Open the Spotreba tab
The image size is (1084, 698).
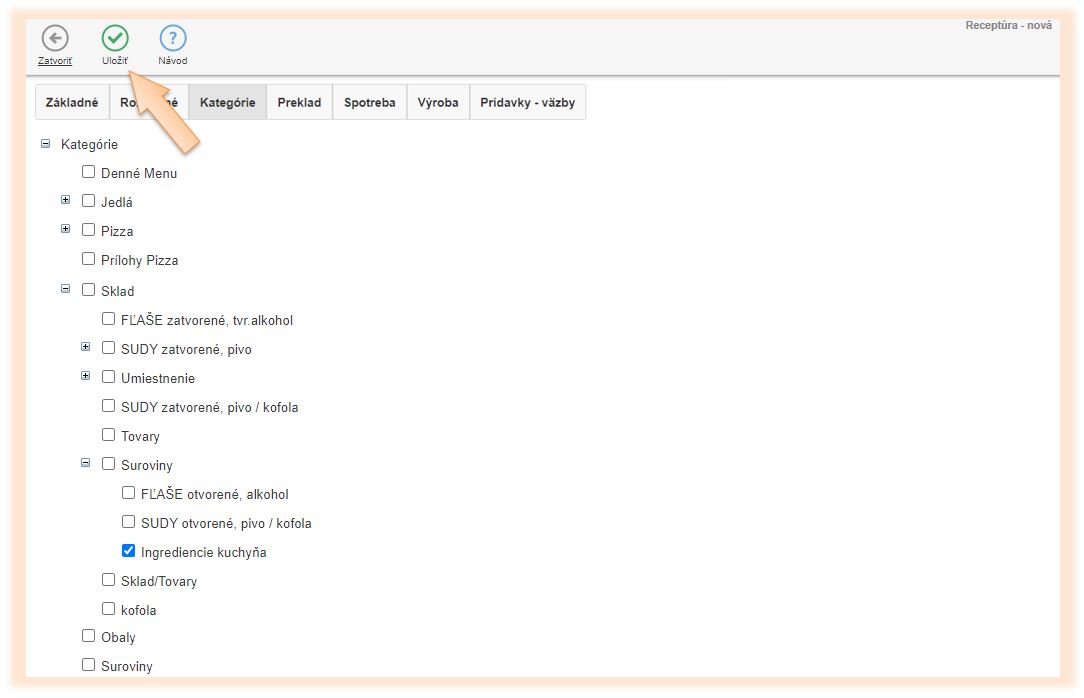click(369, 102)
